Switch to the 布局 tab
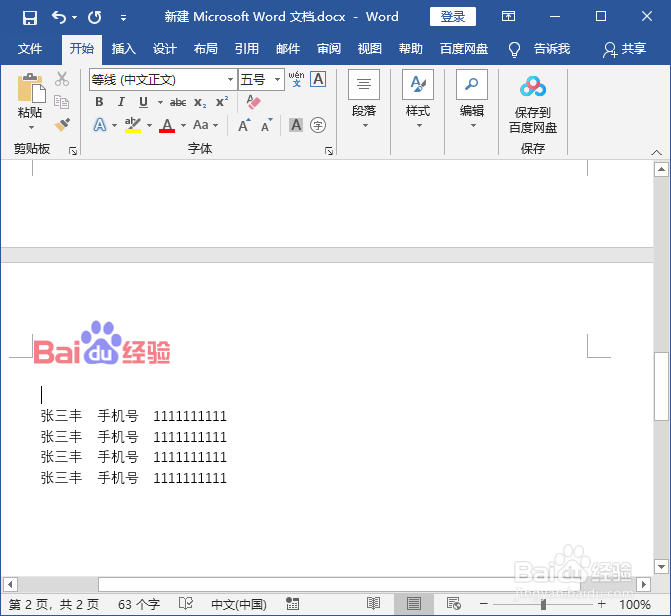This screenshot has height=616, width=671. click(205, 49)
